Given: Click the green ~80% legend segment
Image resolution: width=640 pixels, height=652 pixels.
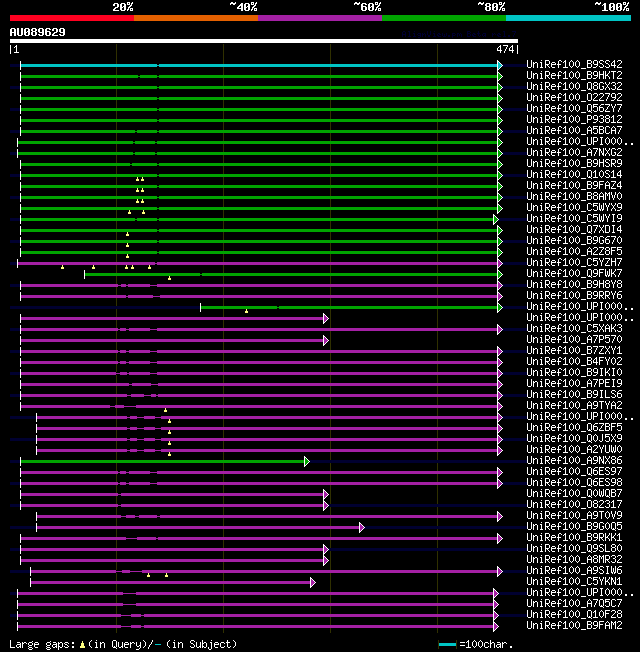Looking at the screenshot, I should pyautogui.click(x=444, y=18).
